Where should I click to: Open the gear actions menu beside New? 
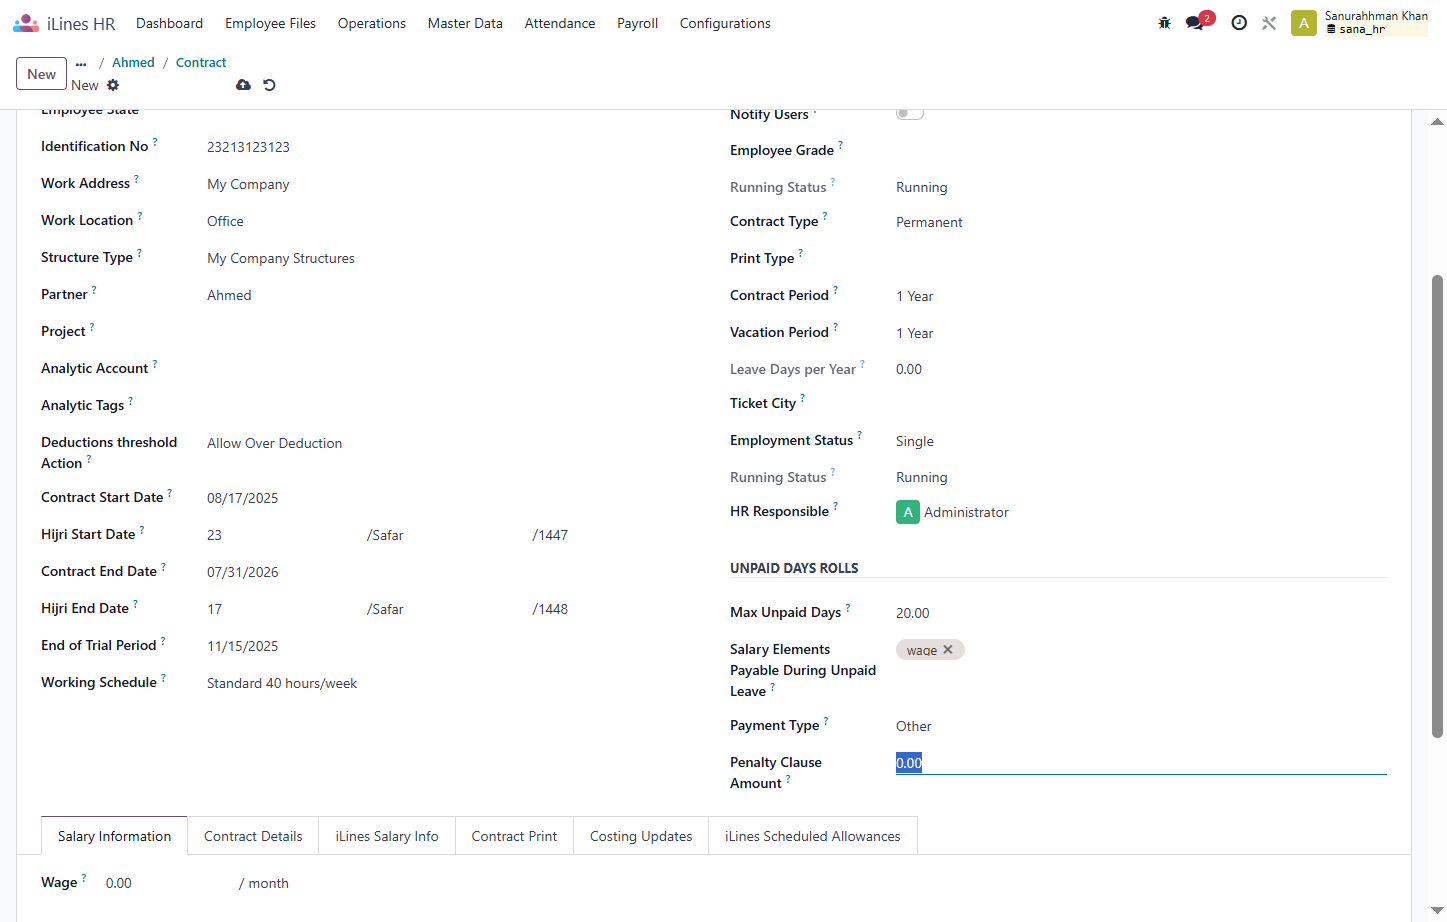[x=113, y=85]
